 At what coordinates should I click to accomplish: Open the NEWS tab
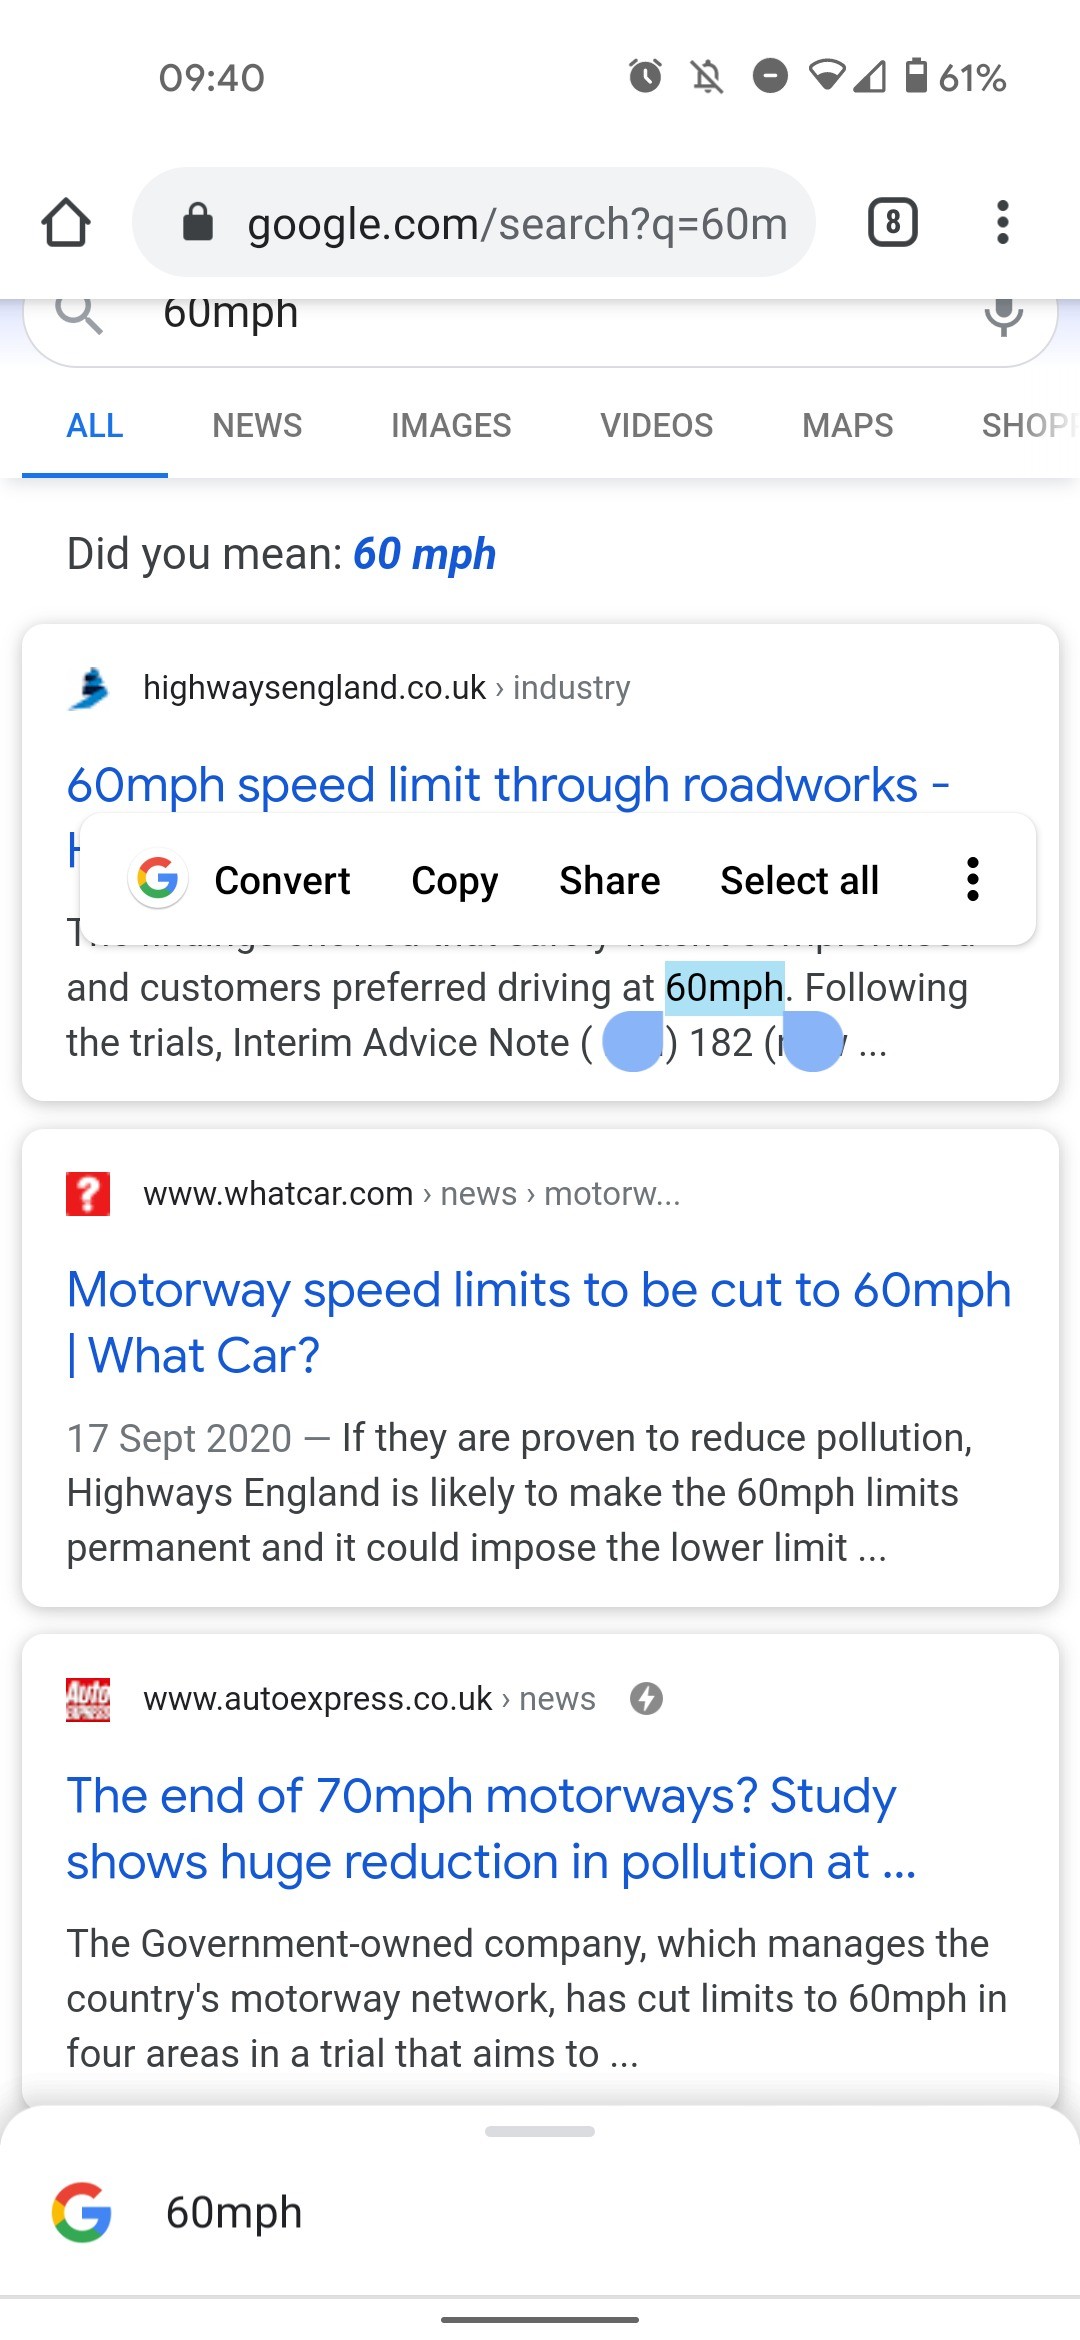tap(256, 425)
